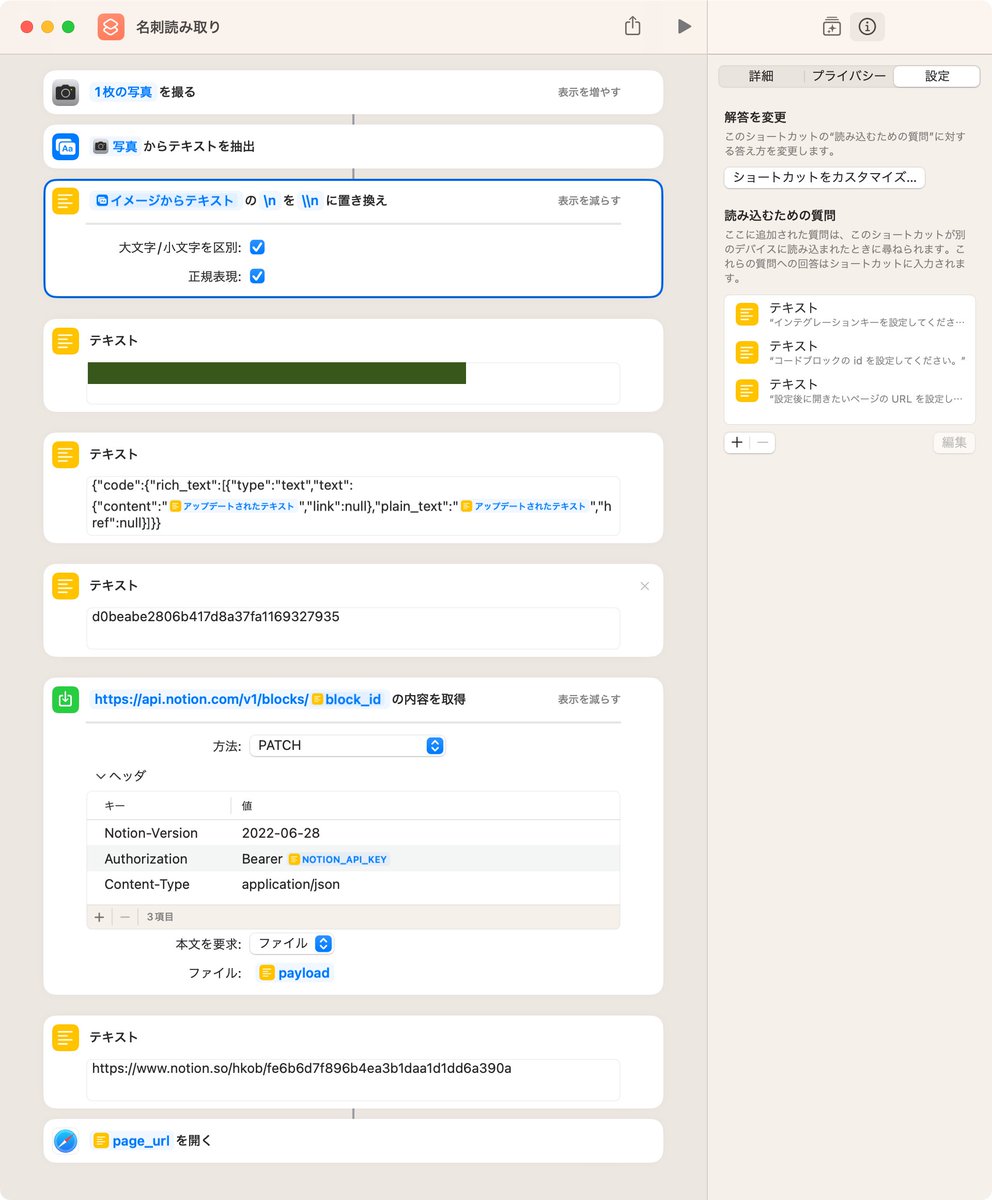Click the extract-text-from-image action icon

coord(66,146)
